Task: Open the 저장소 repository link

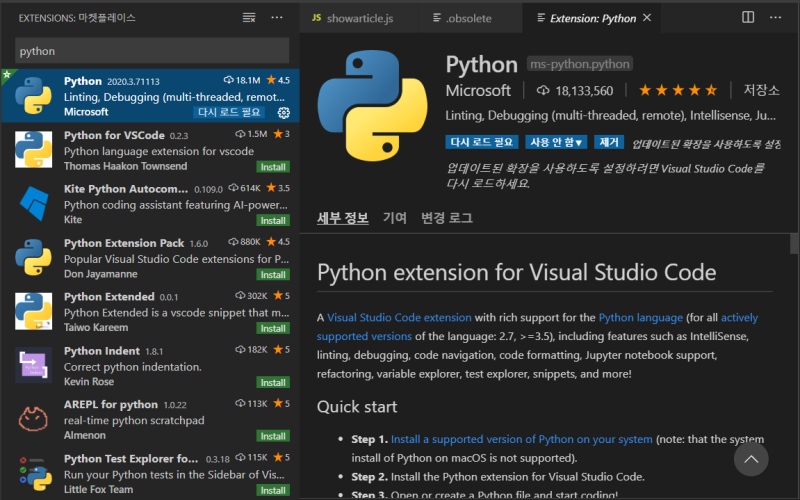Action: pos(761,90)
